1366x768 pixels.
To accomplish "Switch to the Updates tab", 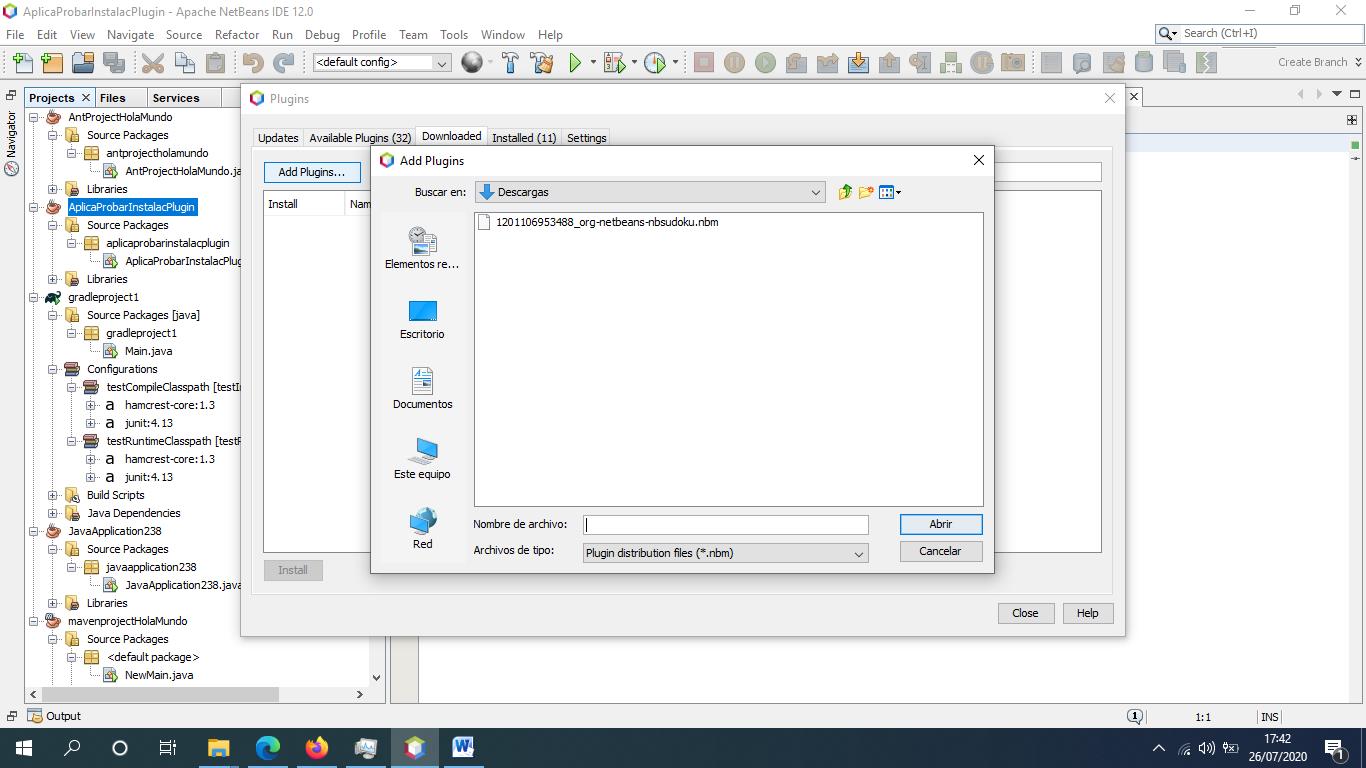I will [278, 138].
